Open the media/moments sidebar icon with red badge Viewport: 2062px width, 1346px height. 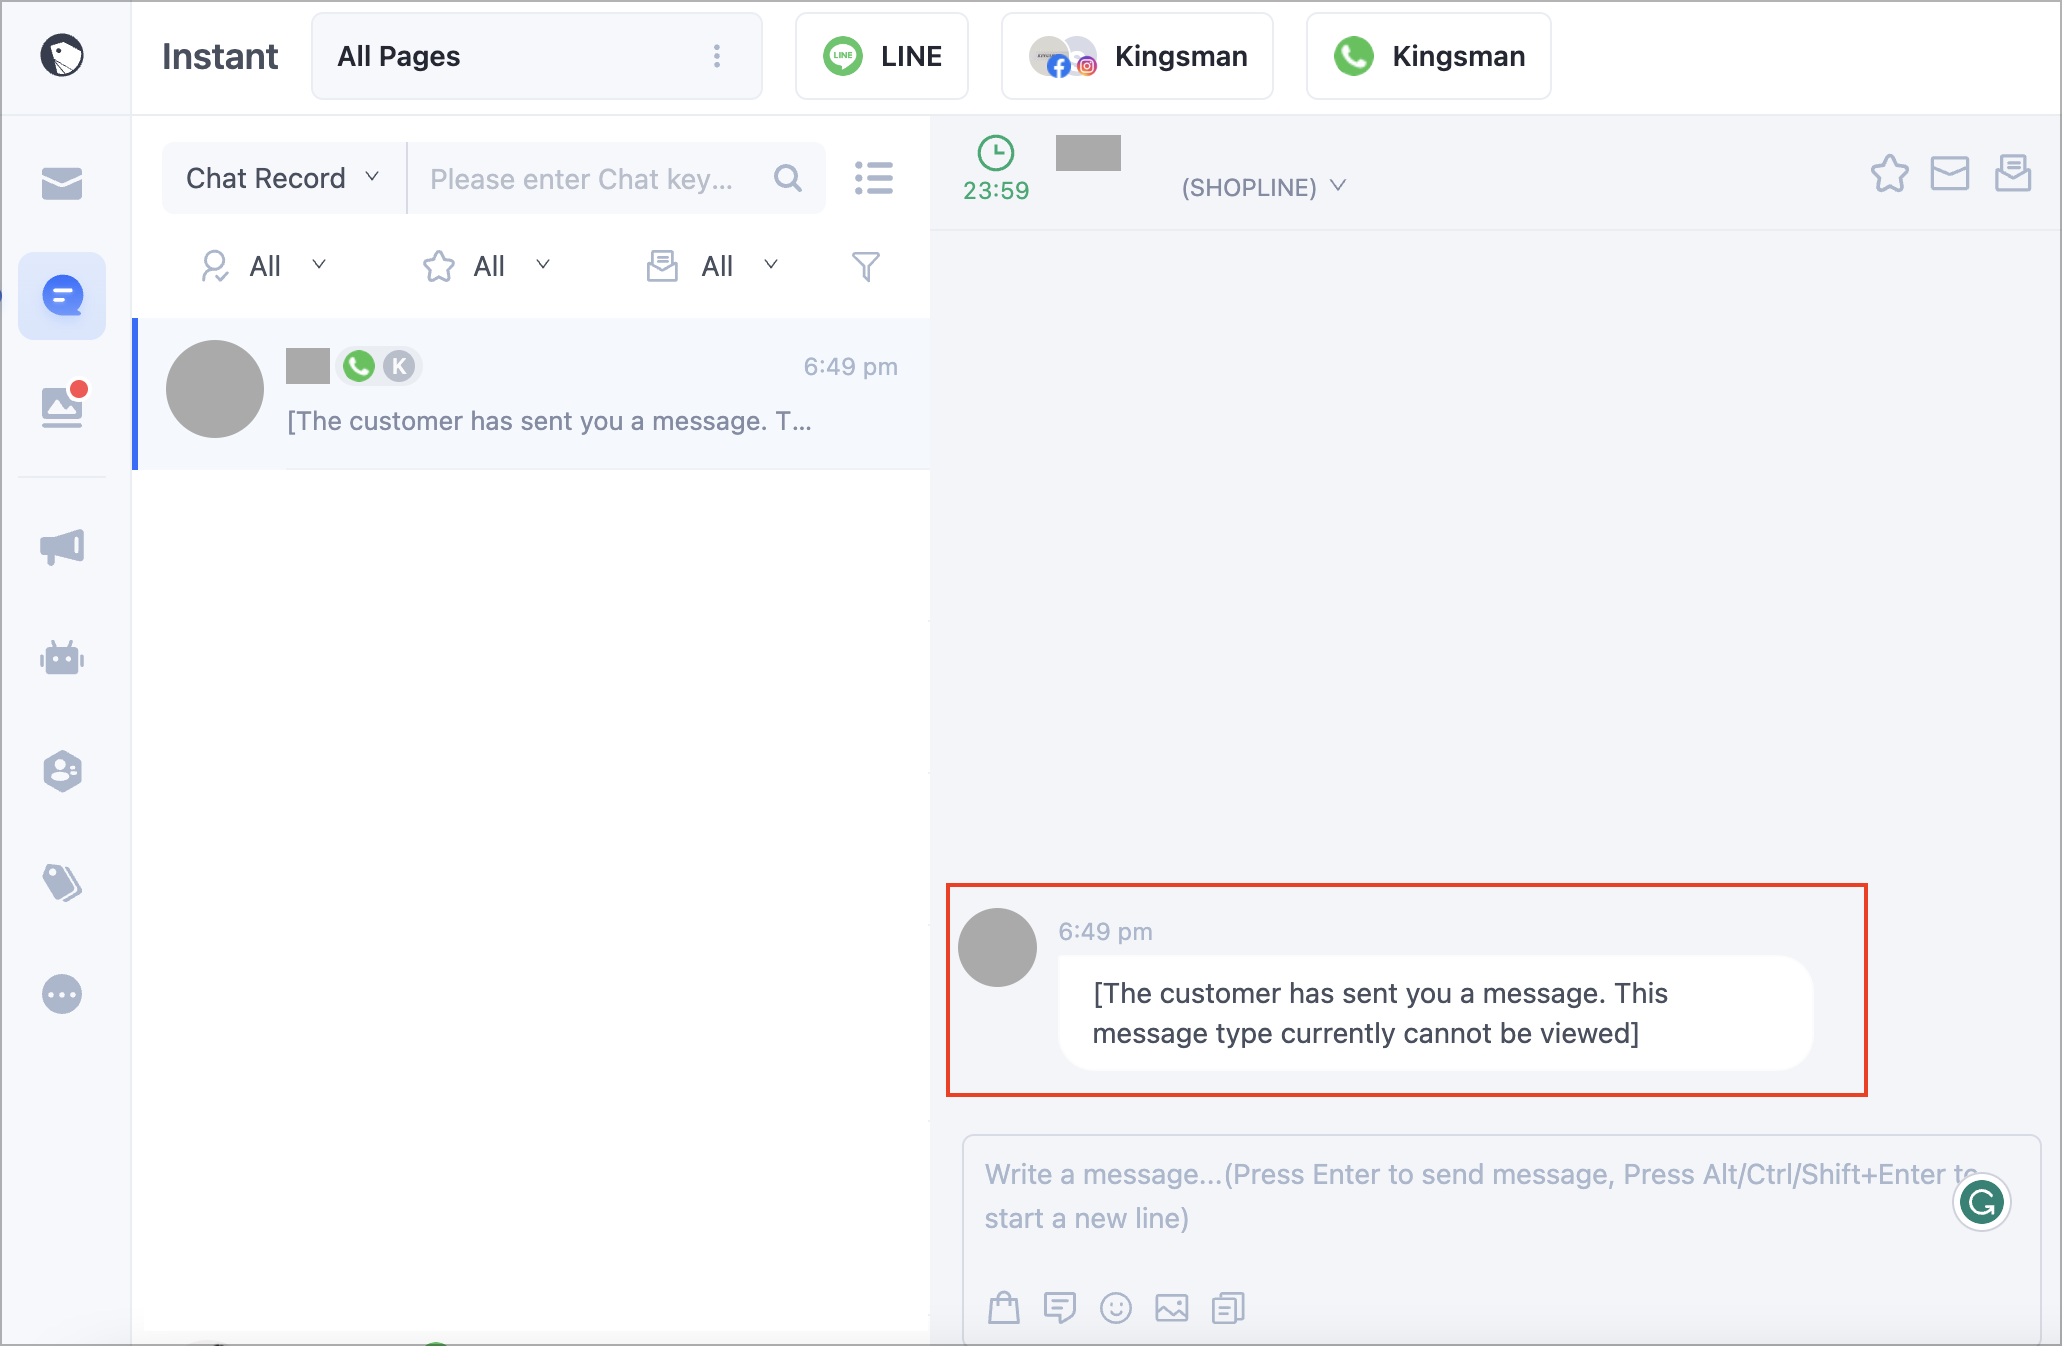coord(62,407)
